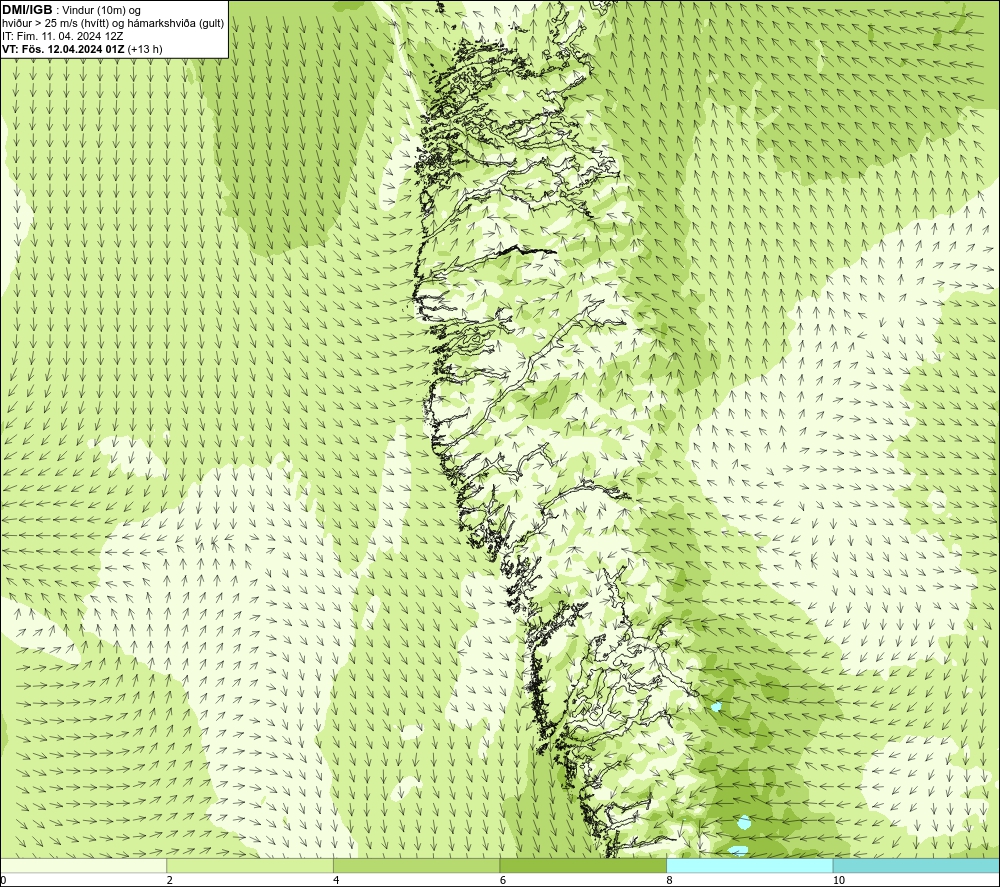Click the legend tick label '10'
Image resolution: width=1000 pixels, height=887 pixels.
tap(839, 880)
